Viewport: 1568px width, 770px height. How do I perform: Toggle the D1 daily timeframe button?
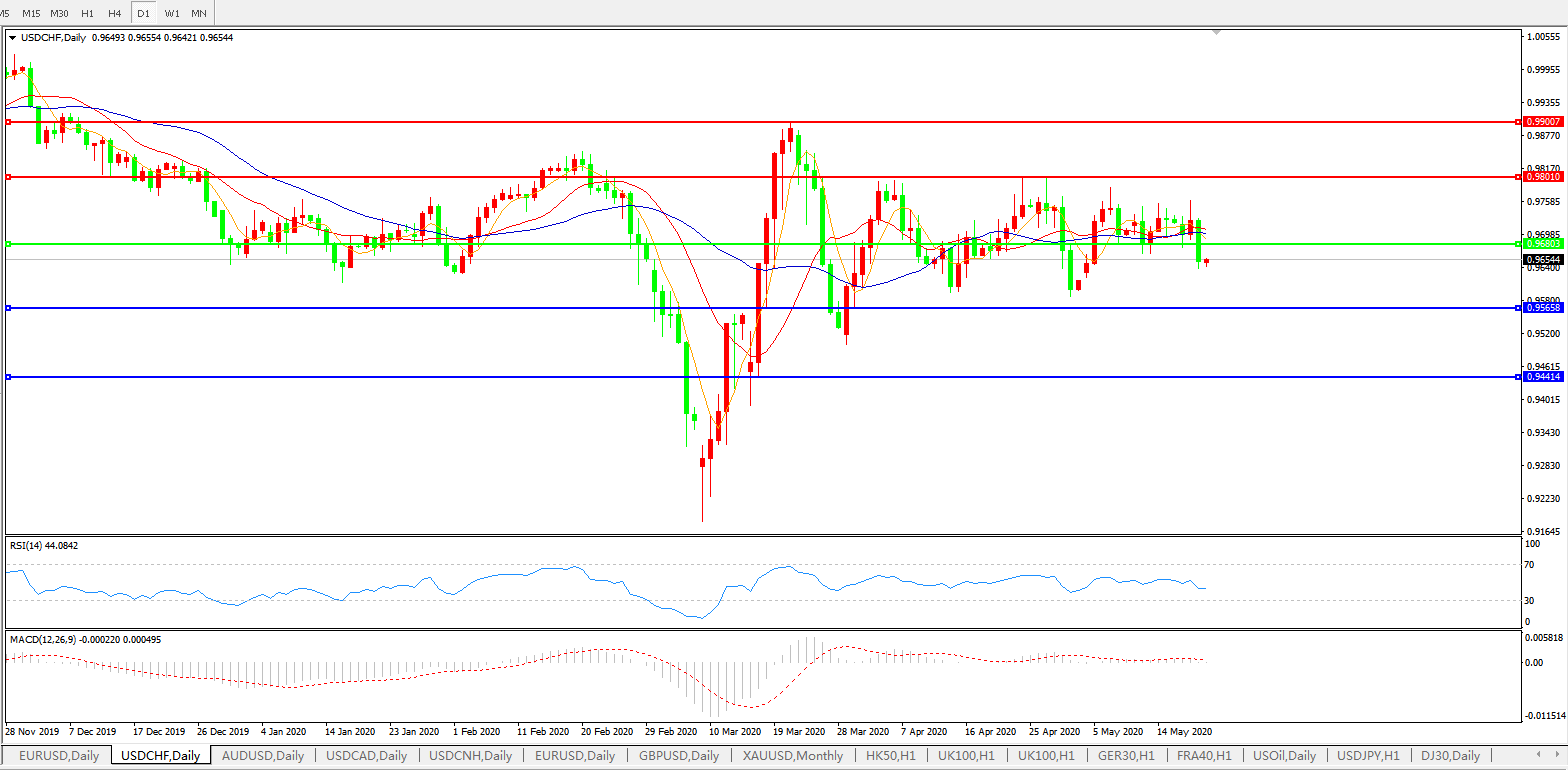point(143,13)
